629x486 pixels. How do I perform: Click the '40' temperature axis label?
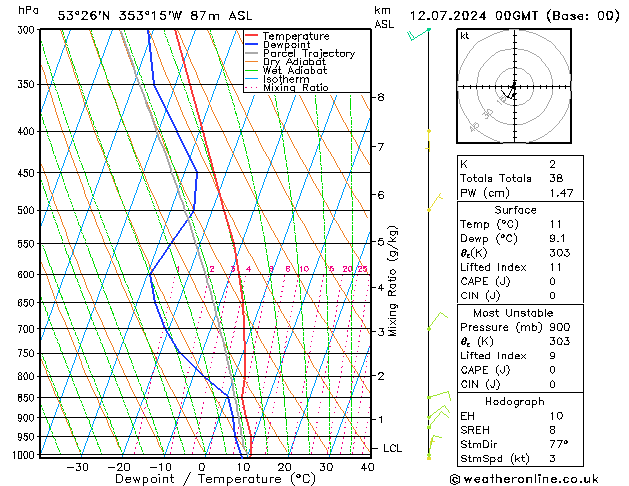367,468
